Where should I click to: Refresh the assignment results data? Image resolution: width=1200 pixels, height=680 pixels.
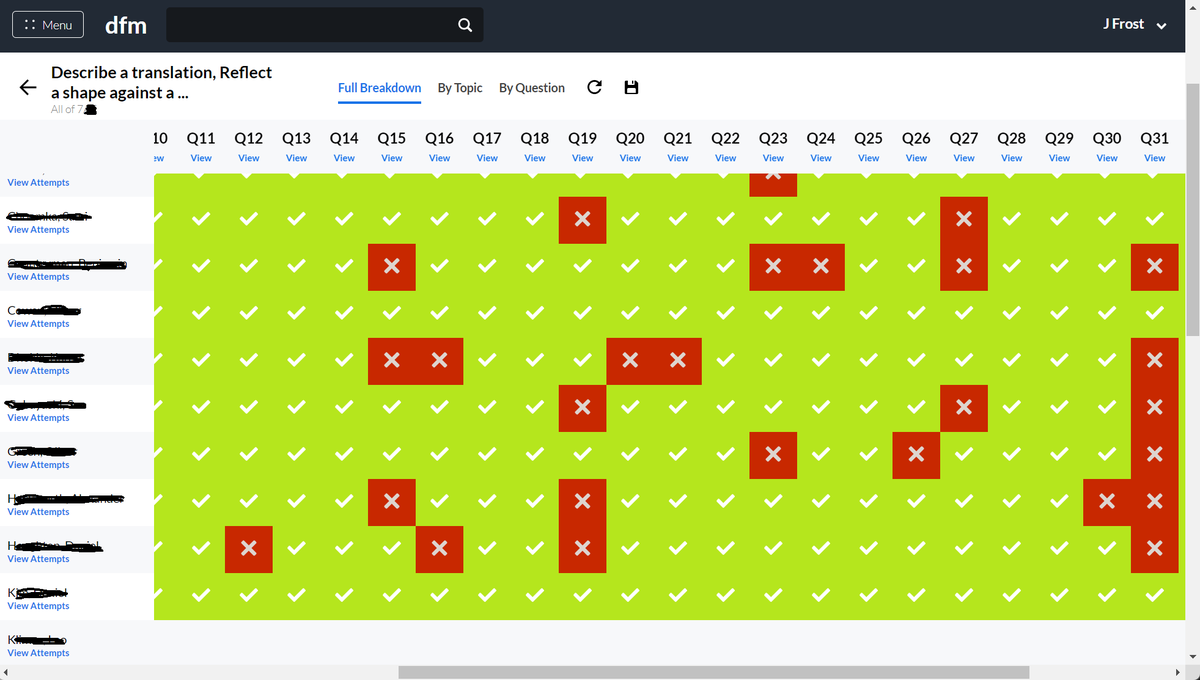(x=595, y=88)
